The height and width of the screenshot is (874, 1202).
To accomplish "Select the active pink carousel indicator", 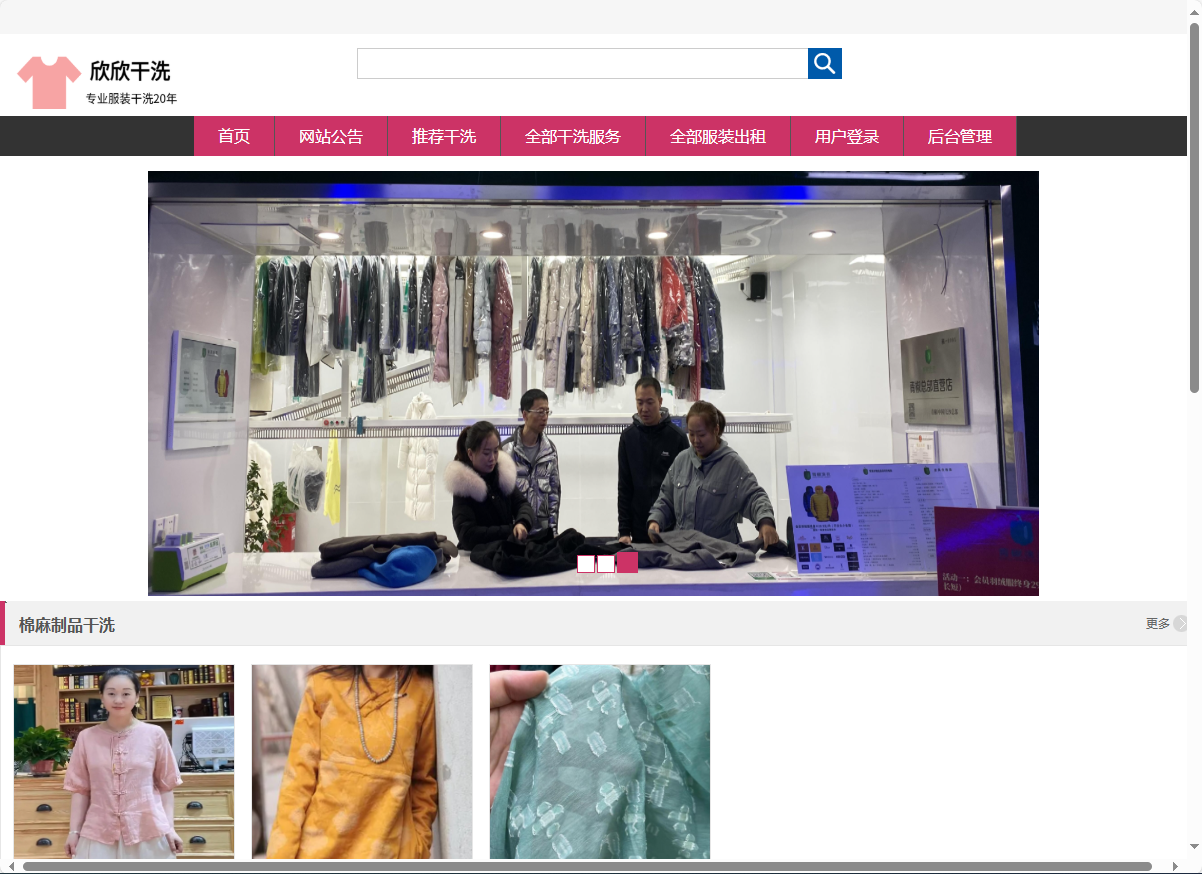I will [627, 562].
